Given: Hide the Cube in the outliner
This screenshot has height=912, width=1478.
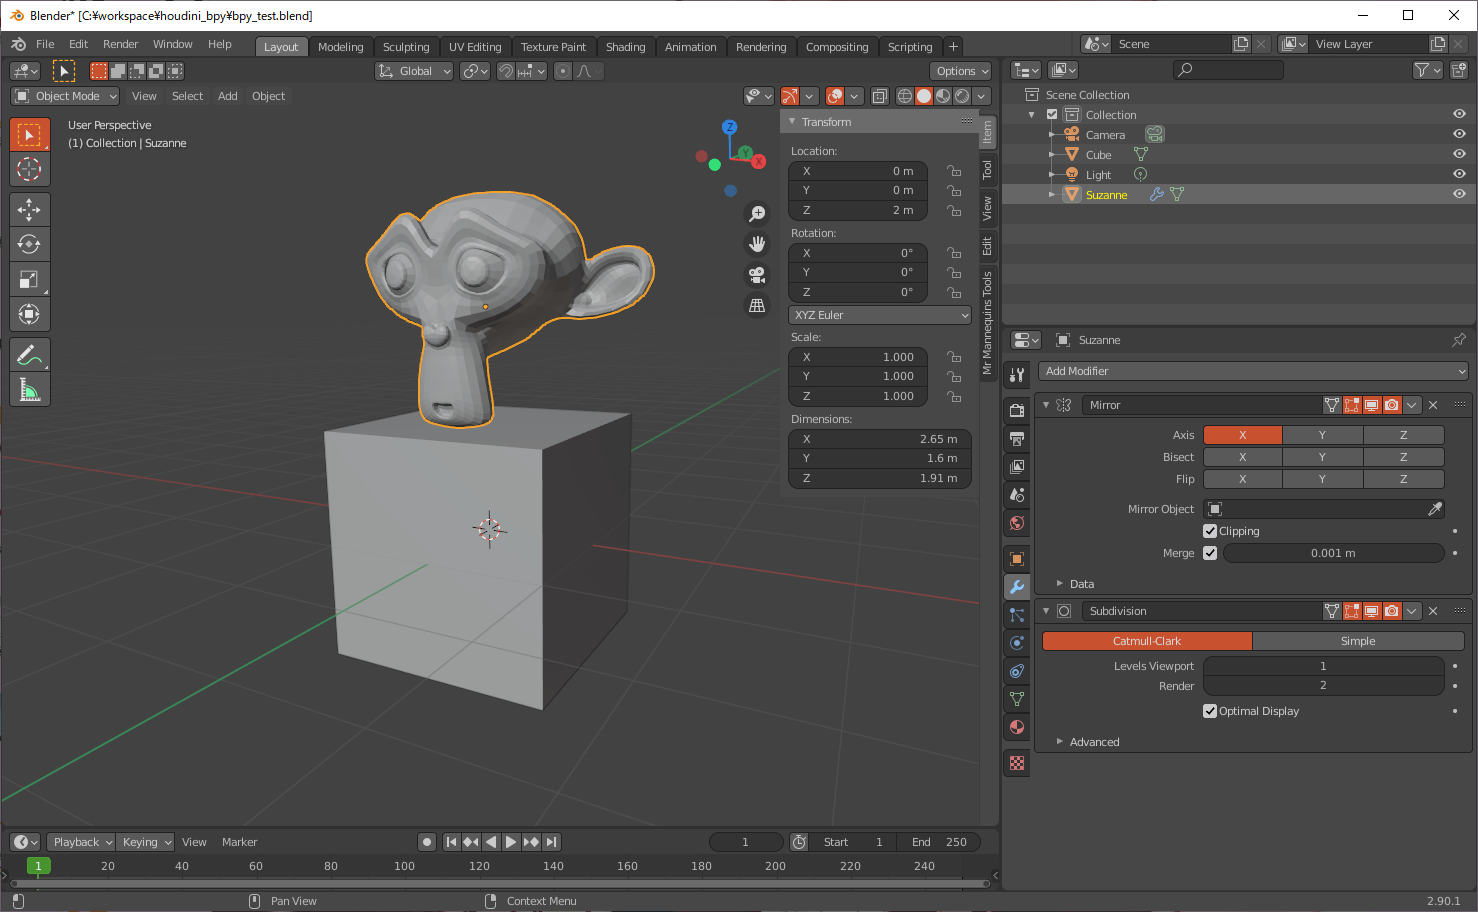Looking at the screenshot, I should (1459, 154).
